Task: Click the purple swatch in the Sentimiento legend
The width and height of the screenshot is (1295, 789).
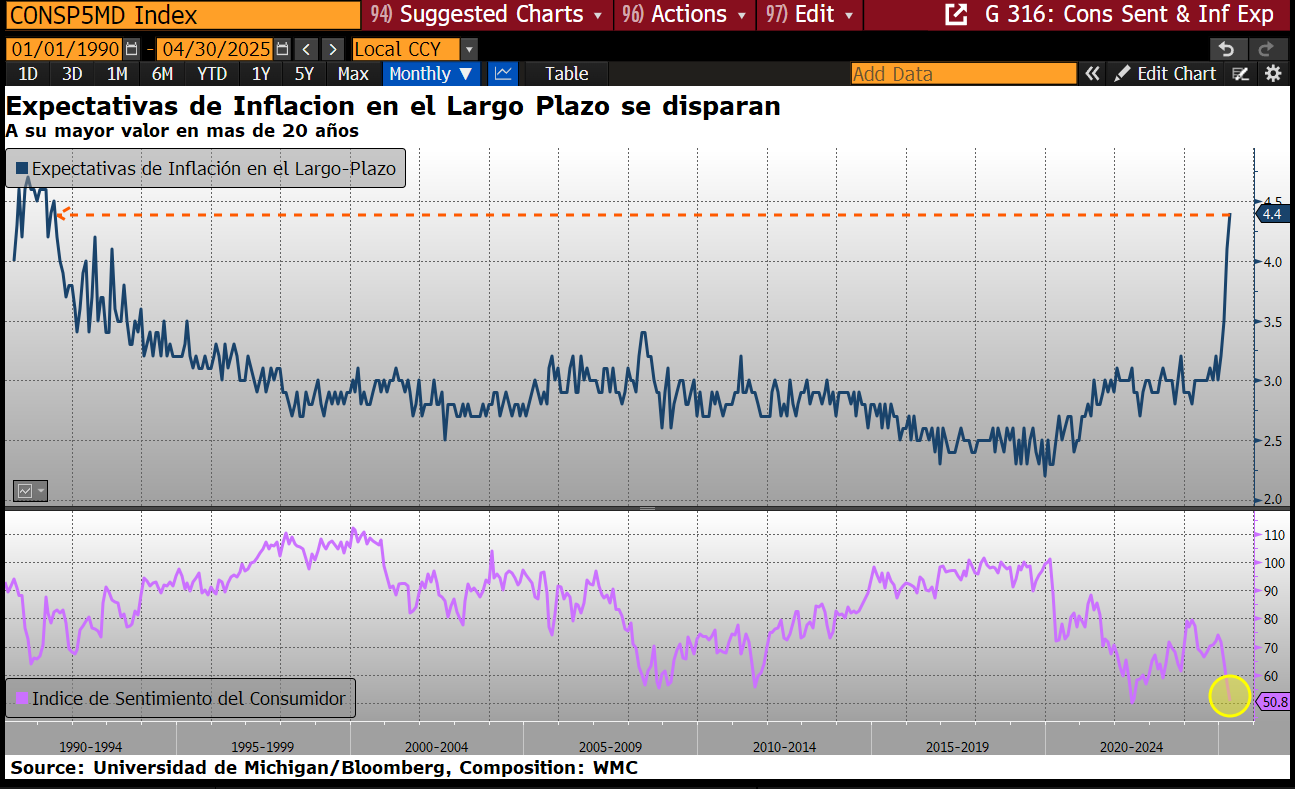Action: click(22, 698)
